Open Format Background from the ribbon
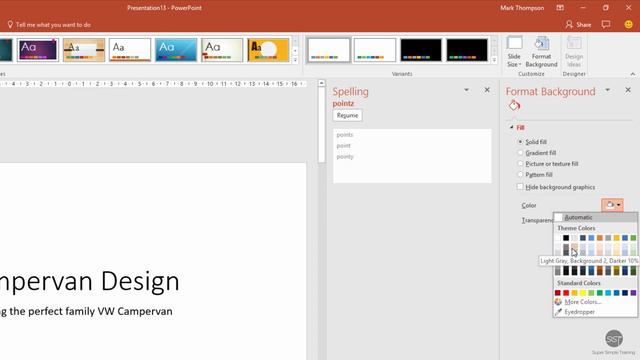This screenshot has height=360, width=640. (541, 52)
